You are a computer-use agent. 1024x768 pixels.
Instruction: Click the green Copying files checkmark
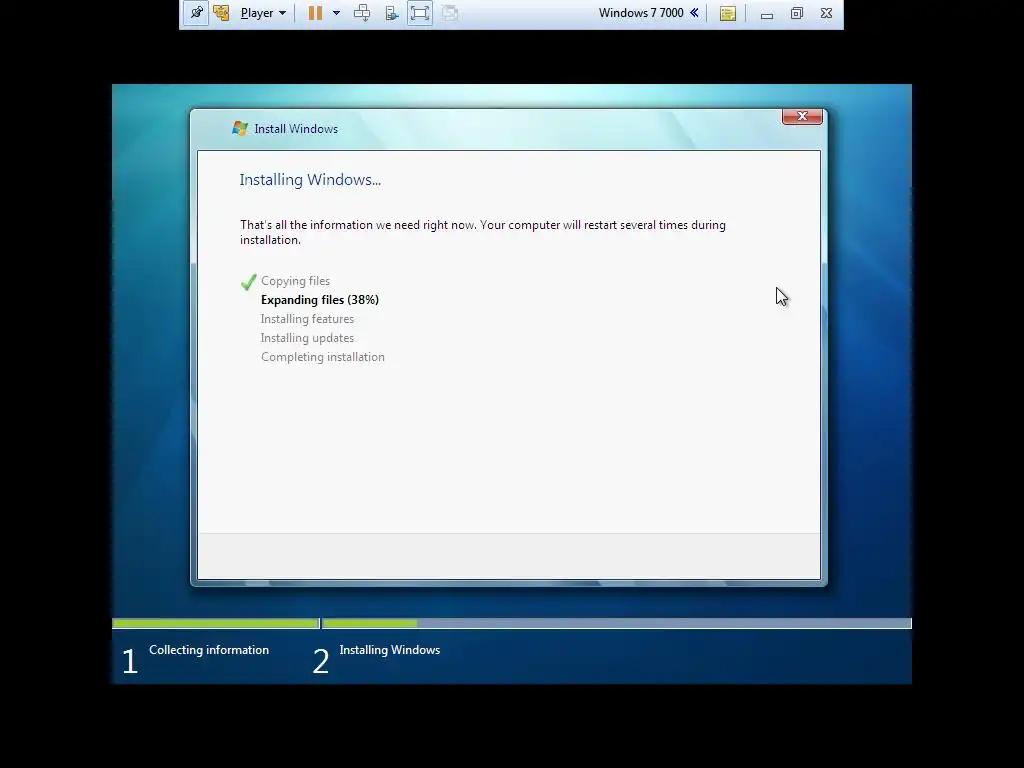pos(248,281)
